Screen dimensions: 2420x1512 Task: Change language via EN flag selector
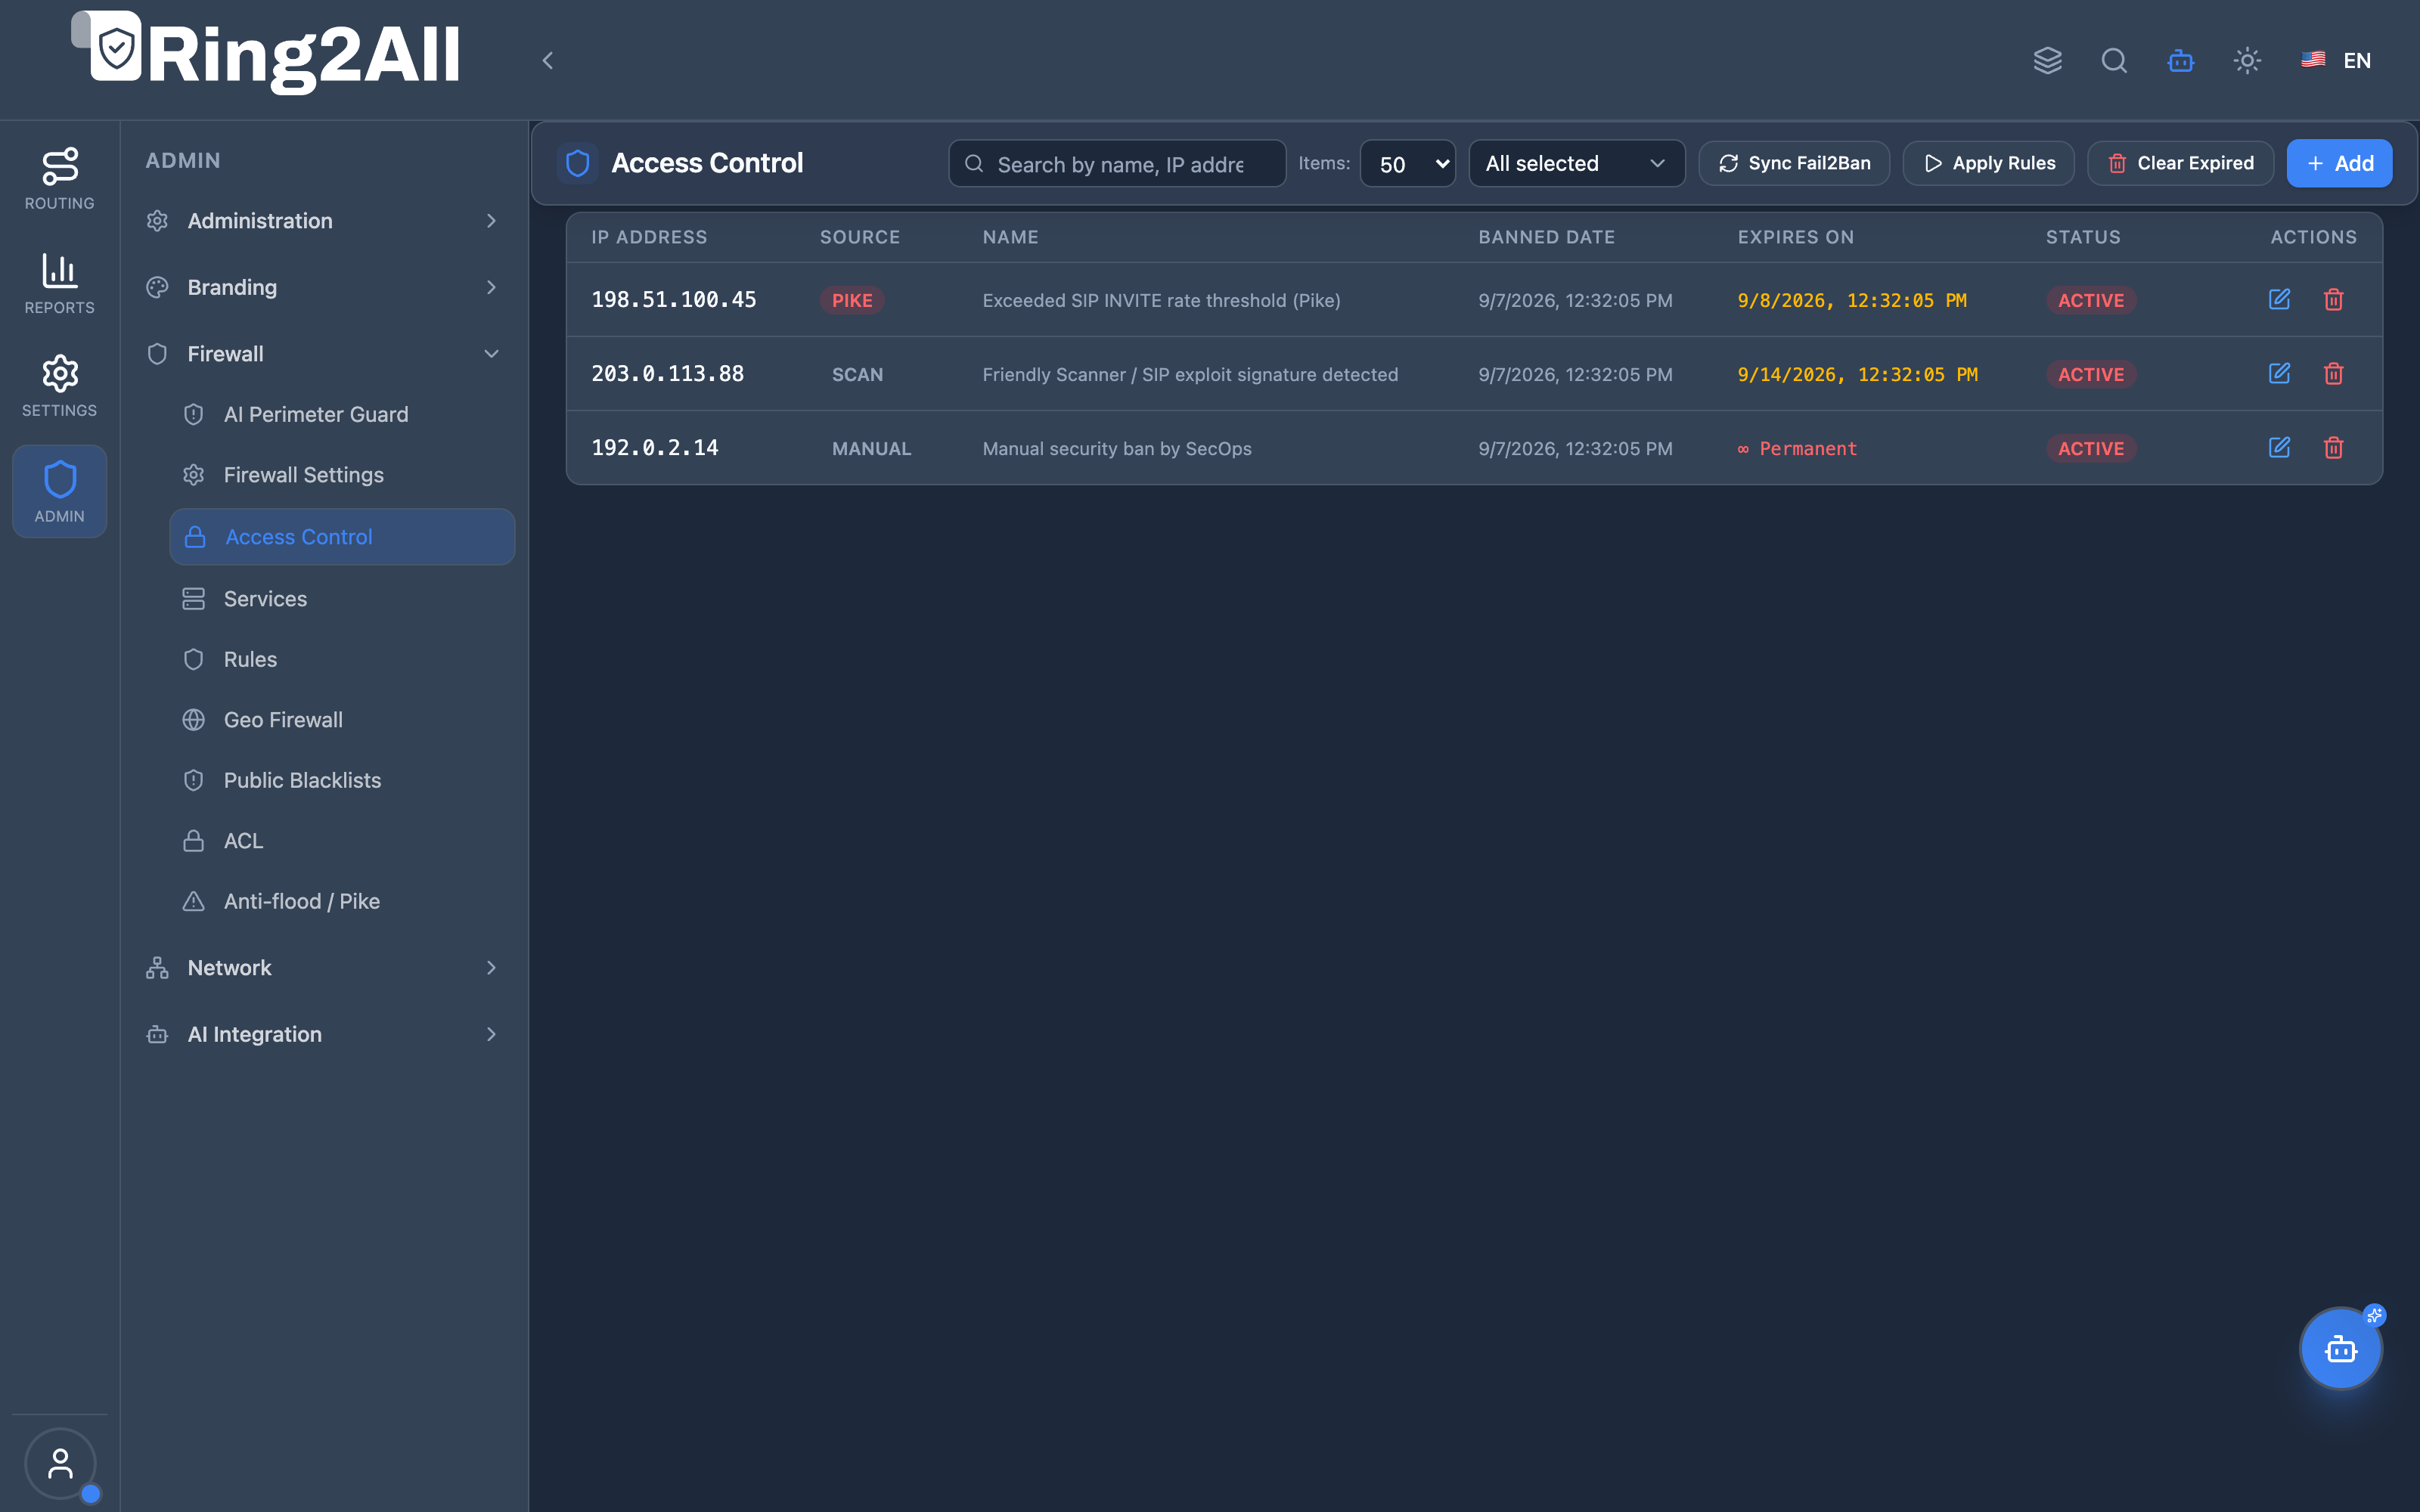pos(2335,61)
